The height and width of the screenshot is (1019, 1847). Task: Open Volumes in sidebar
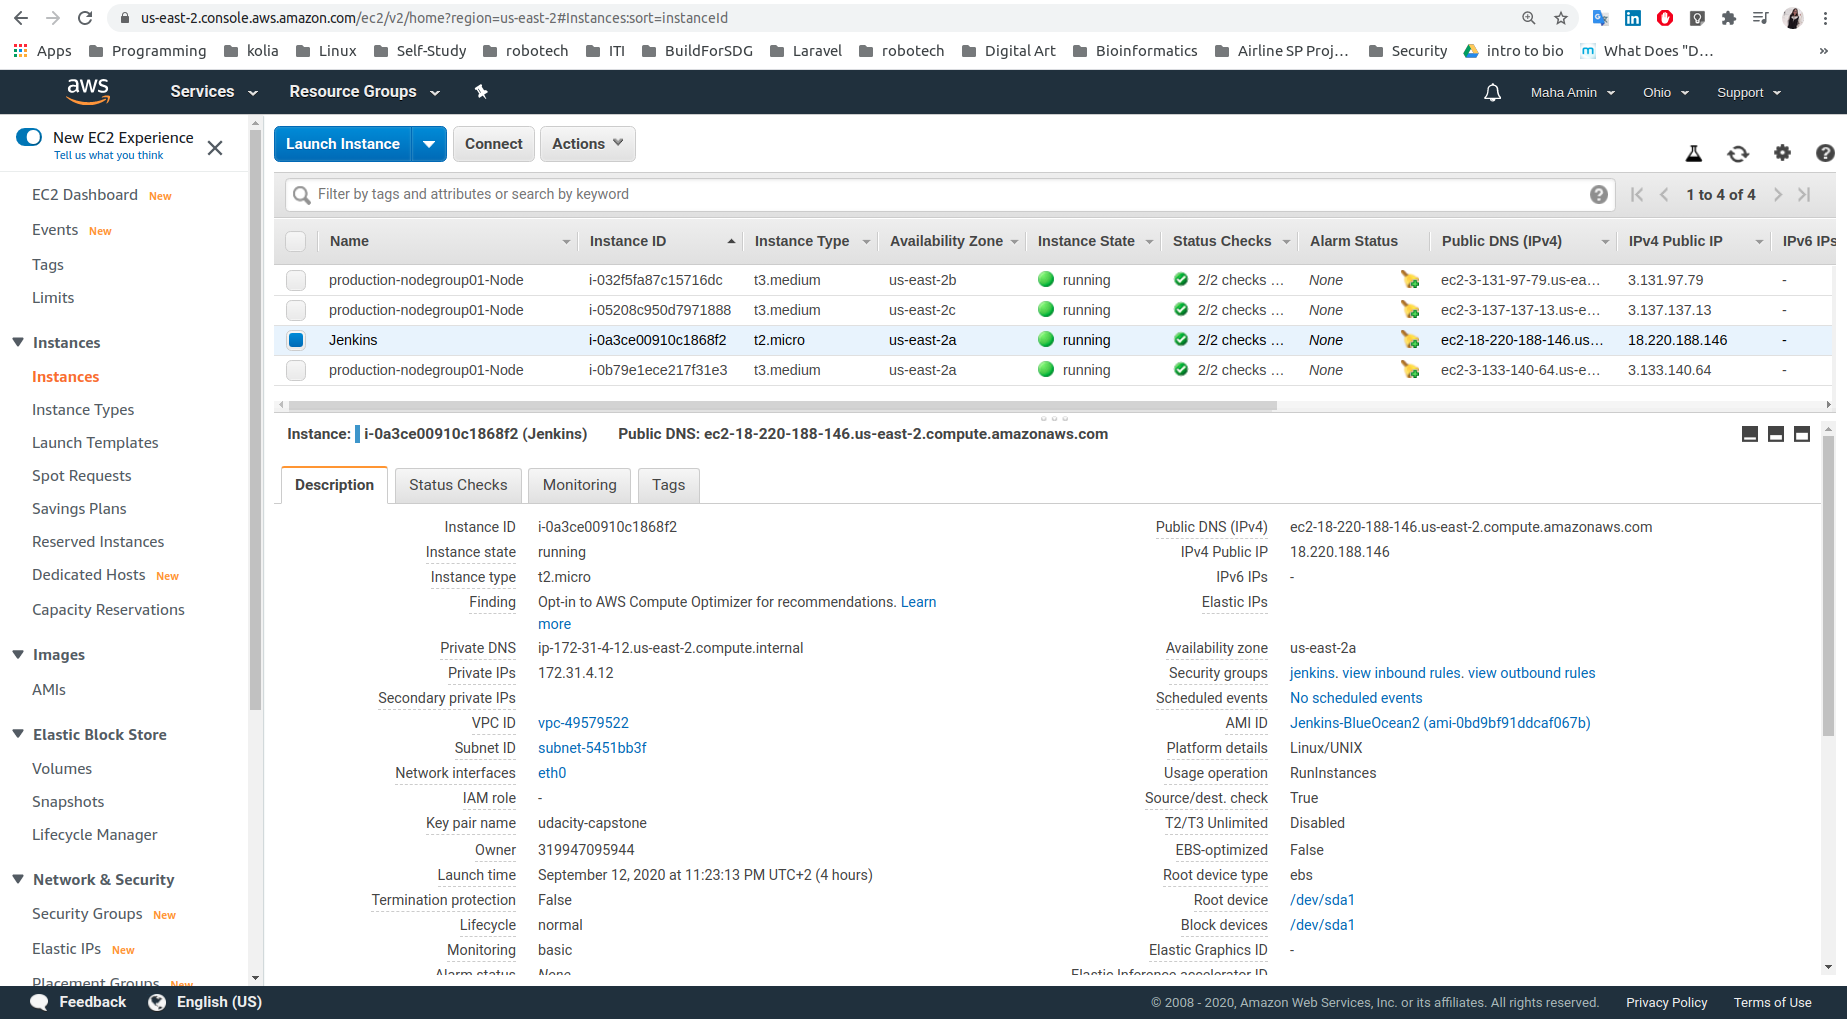tap(62, 769)
